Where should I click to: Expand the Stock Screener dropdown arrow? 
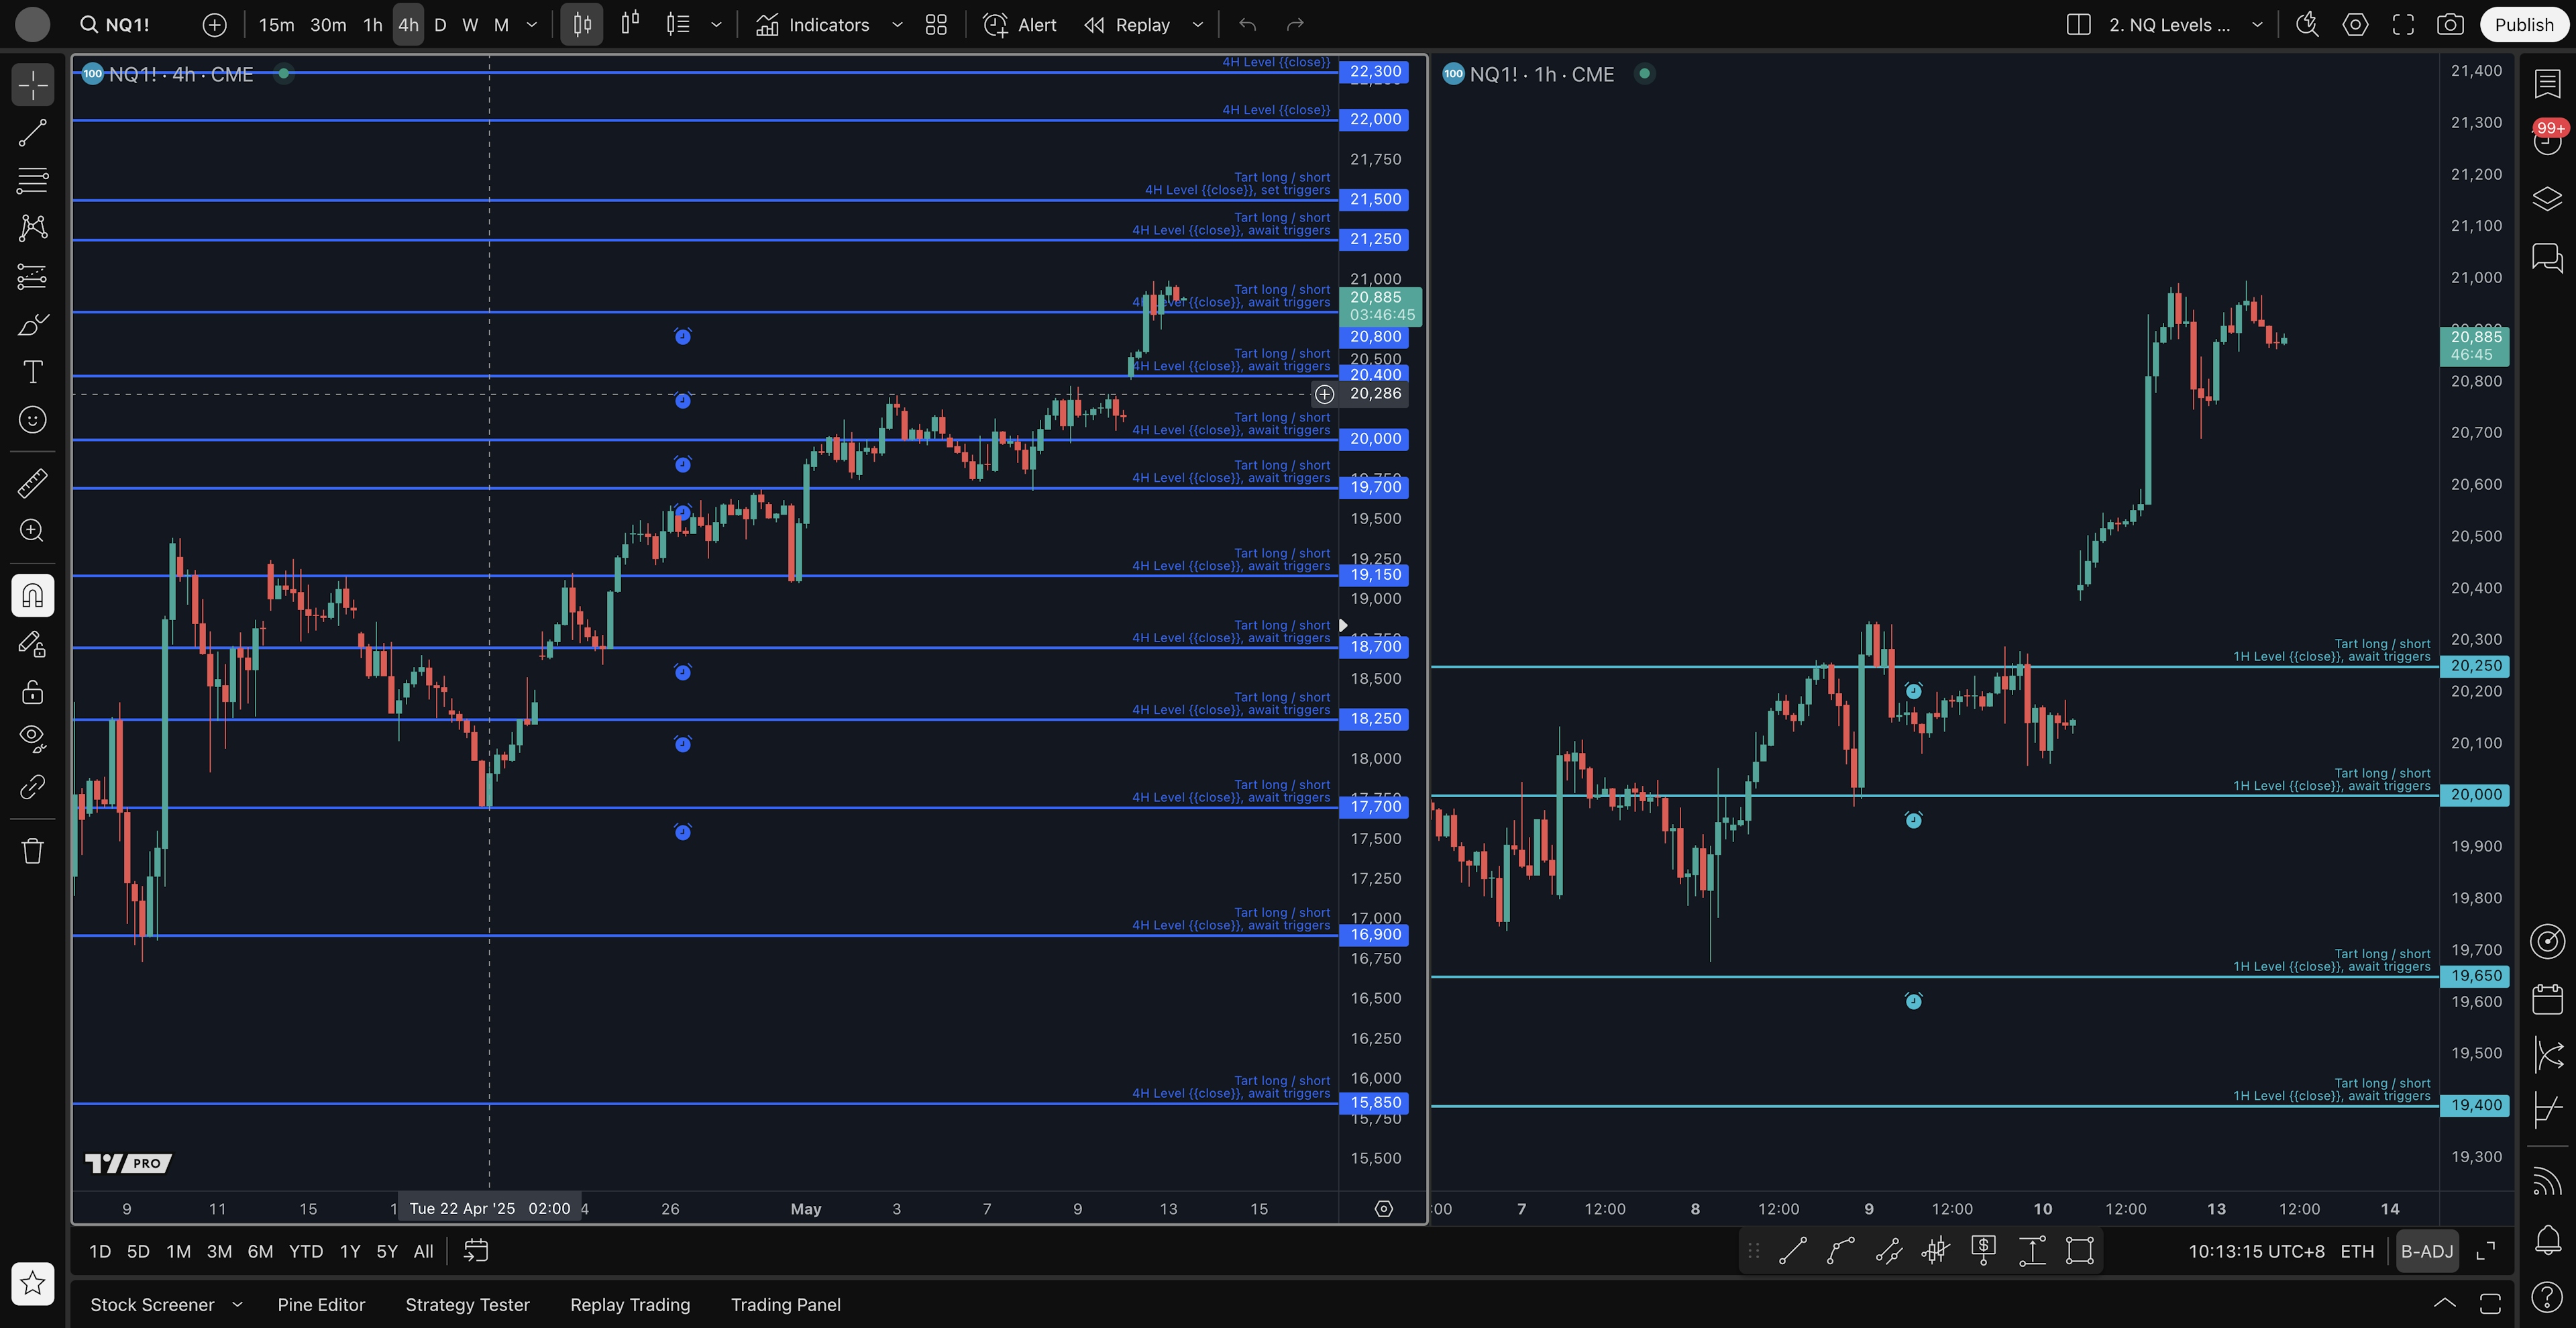238,1304
